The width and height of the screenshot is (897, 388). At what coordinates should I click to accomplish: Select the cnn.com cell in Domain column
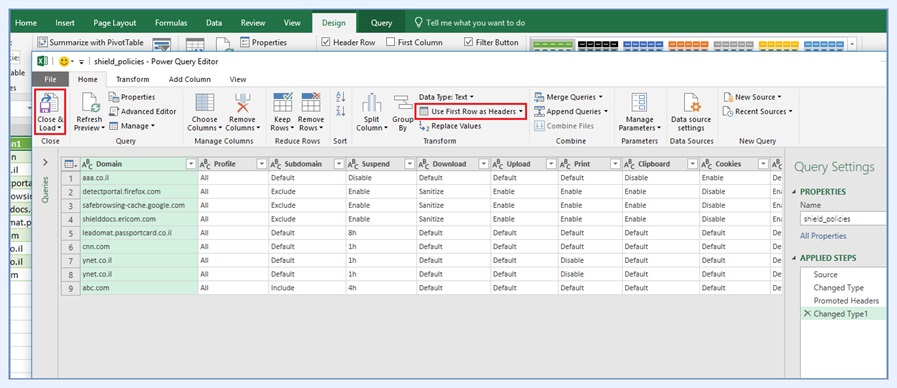pyautogui.click(x=139, y=247)
